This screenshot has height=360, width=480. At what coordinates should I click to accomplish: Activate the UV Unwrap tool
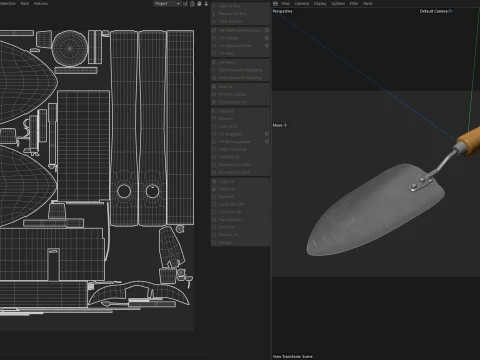coord(237,38)
